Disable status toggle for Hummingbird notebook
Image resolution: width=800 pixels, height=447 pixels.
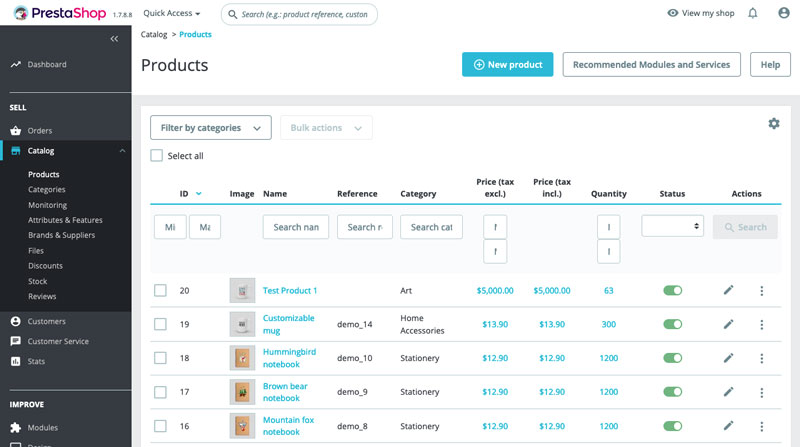click(x=672, y=358)
